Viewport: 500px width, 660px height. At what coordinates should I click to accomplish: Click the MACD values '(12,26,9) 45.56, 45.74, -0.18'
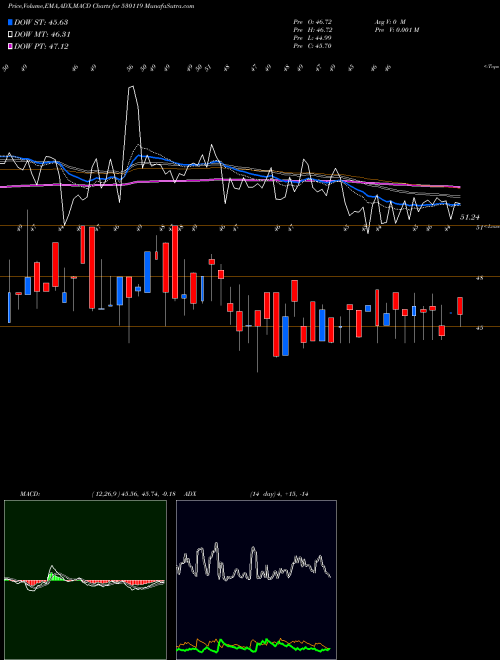click(133, 494)
